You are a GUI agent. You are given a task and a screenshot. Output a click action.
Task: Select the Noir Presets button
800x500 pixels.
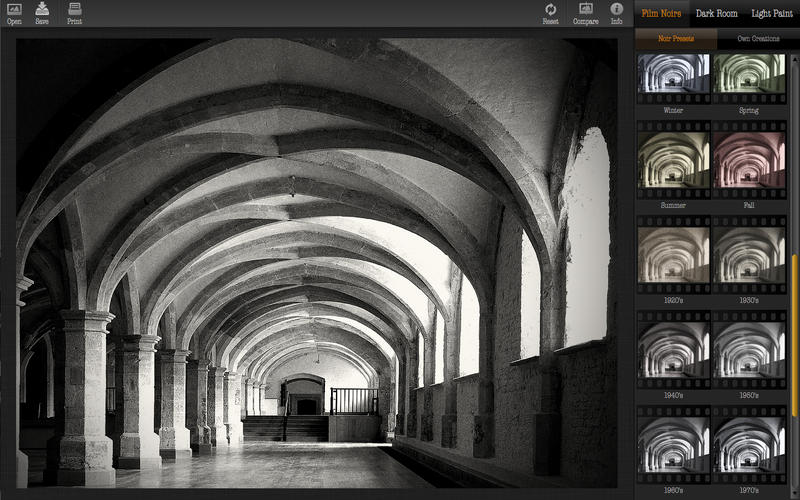coord(676,39)
